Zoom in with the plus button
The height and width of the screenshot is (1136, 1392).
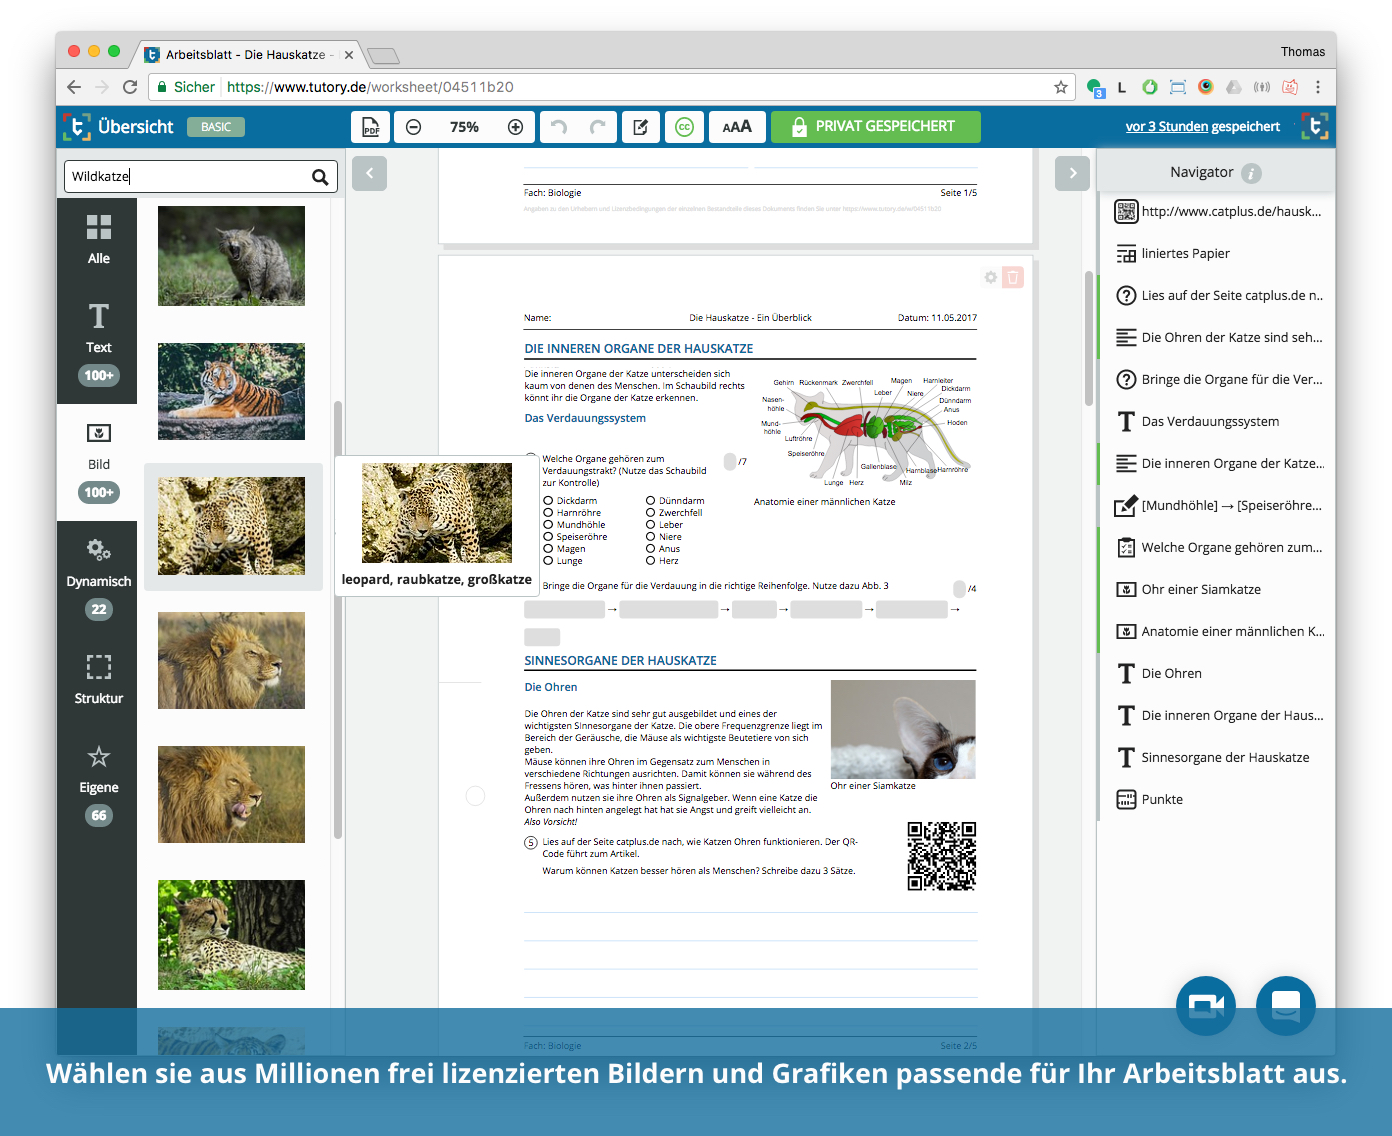tap(516, 127)
